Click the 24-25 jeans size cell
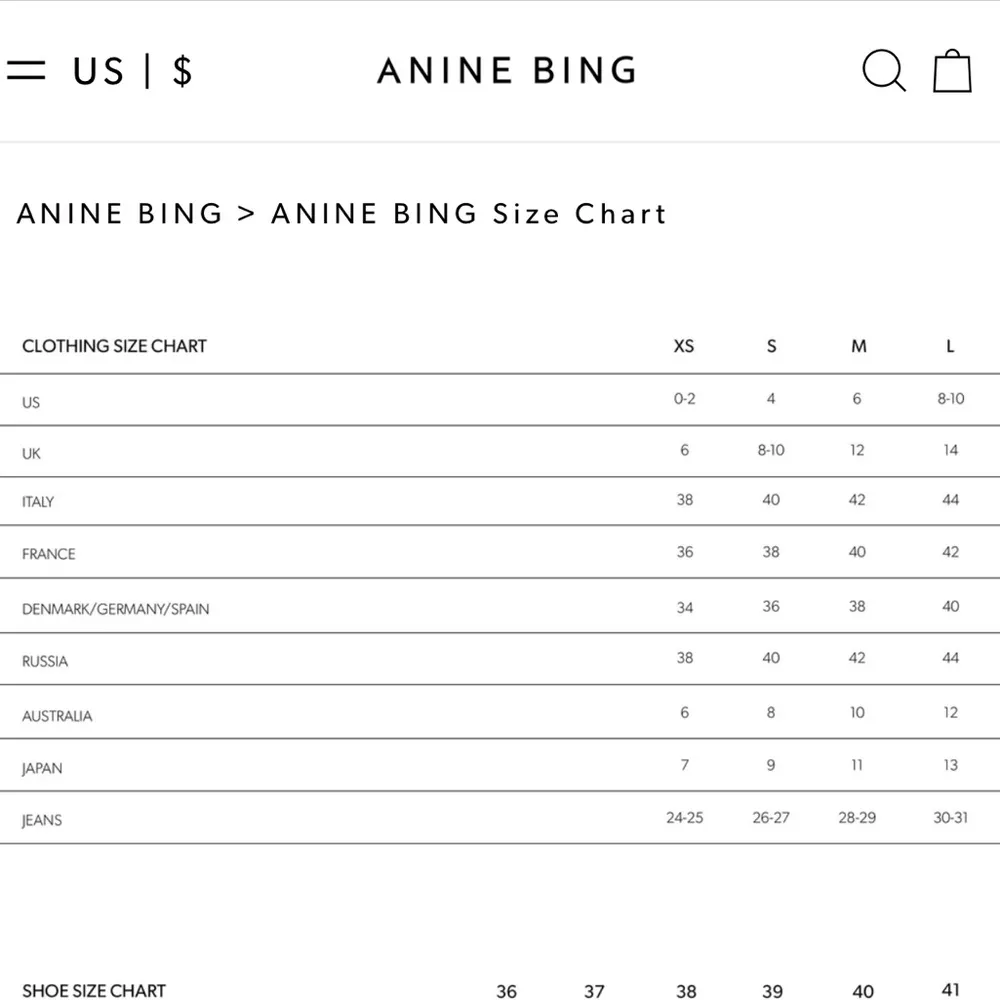This screenshot has width=1000, height=1000. [685, 817]
